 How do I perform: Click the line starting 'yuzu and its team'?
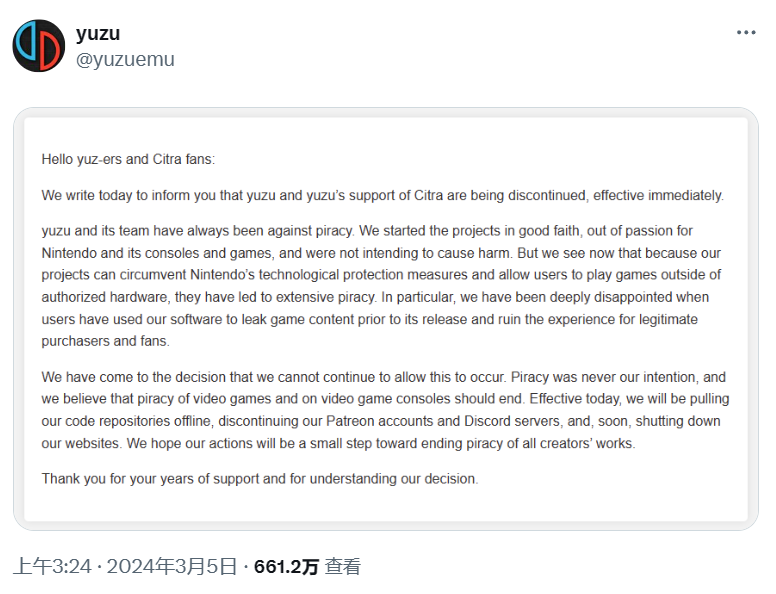(367, 231)
